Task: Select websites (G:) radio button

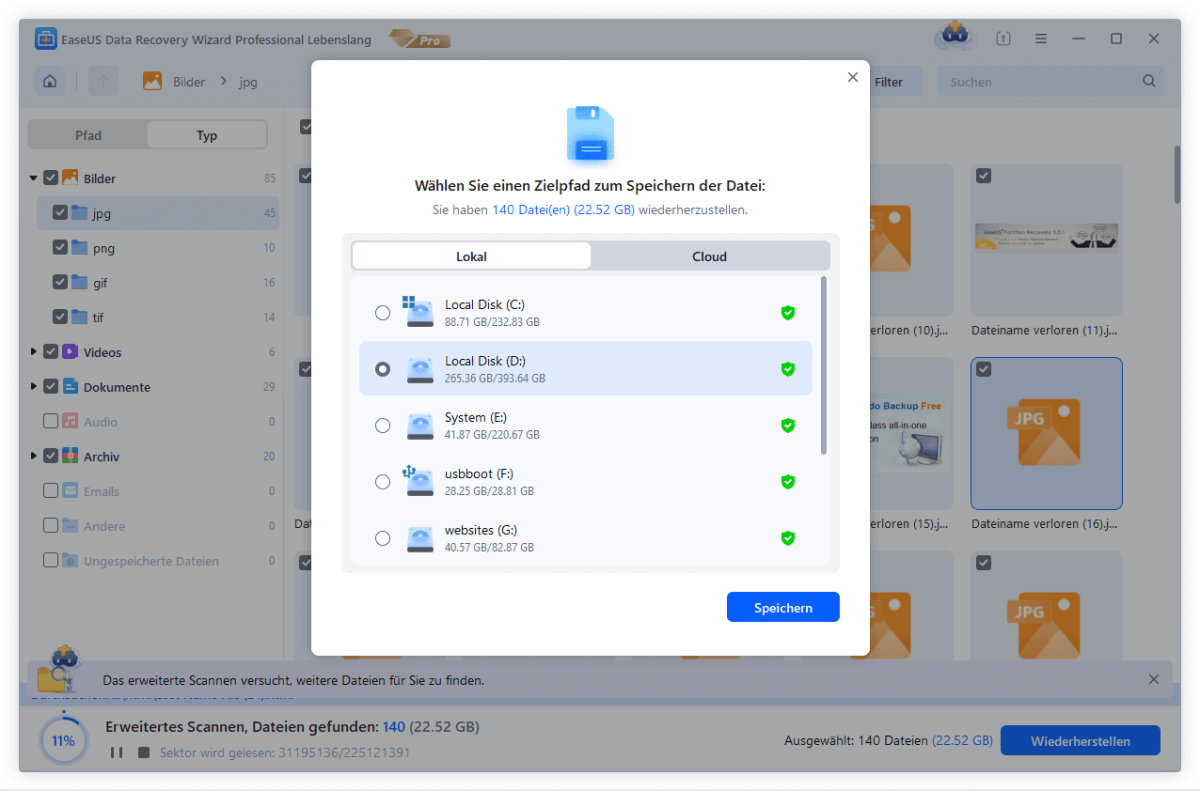Action: click(382, 538)
